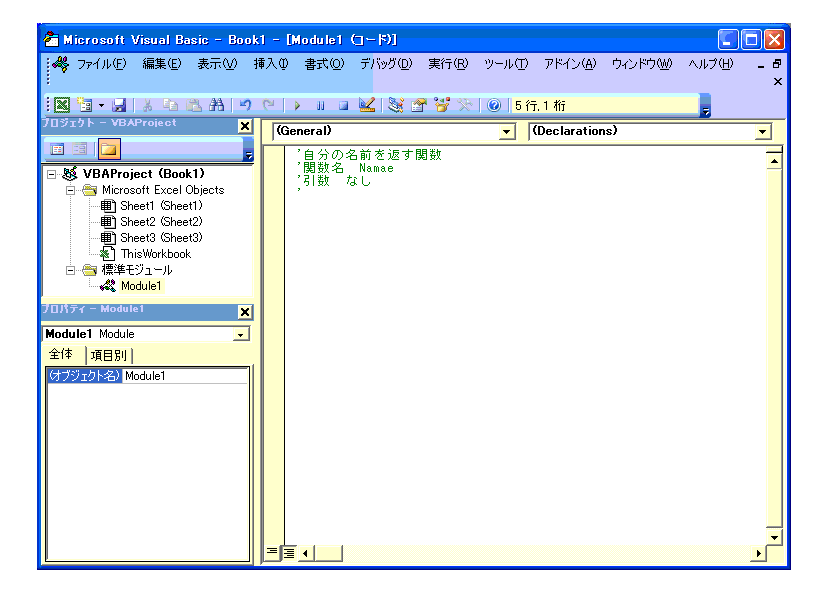The width and height of the screenshot is (828, 594).
Task: Select Module1 in project tree
Action: (x=141, y=286)
